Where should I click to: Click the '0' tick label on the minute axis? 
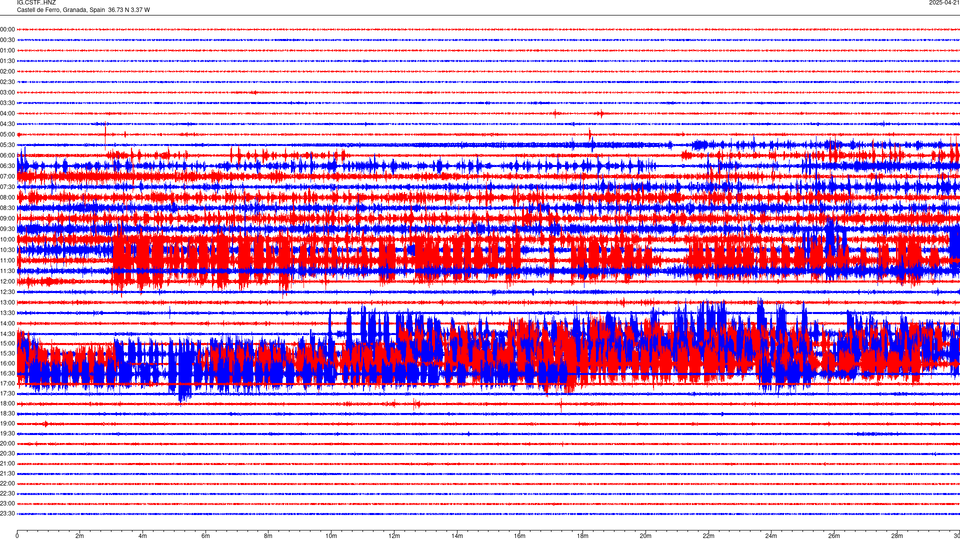17,536
